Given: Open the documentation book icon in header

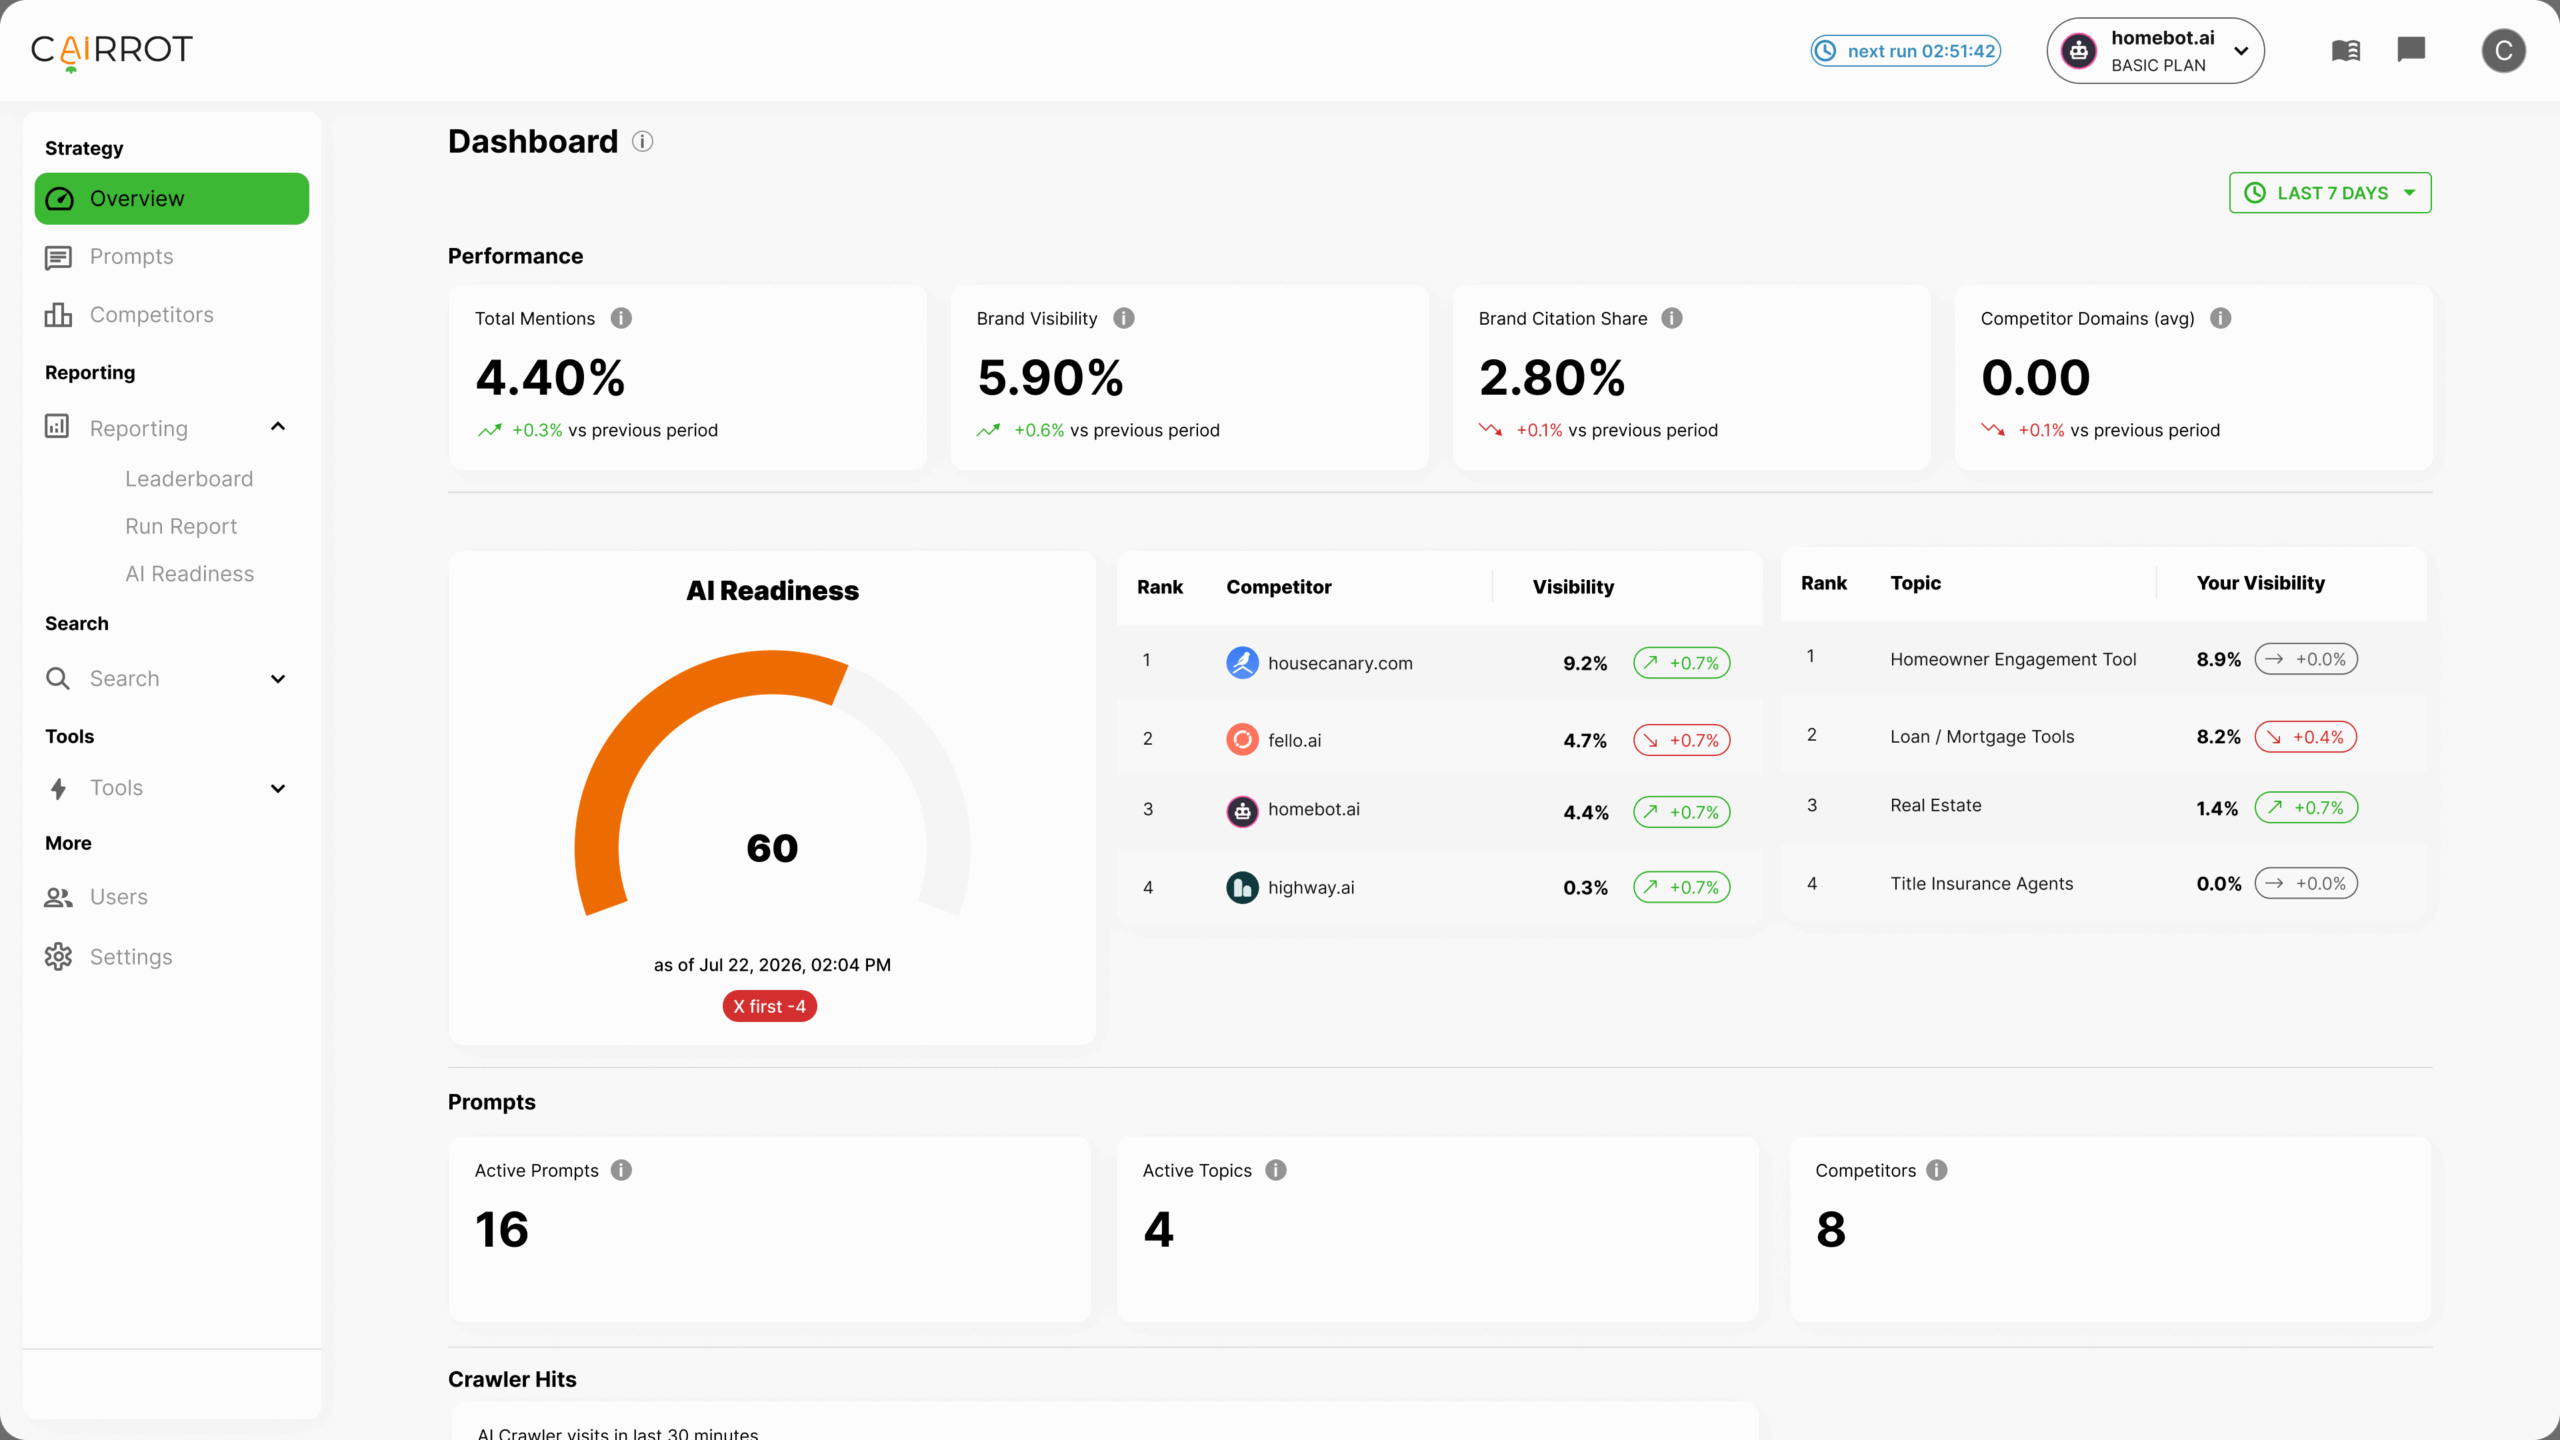Looking at the screenshot, I should click(x=2345, y=50).
